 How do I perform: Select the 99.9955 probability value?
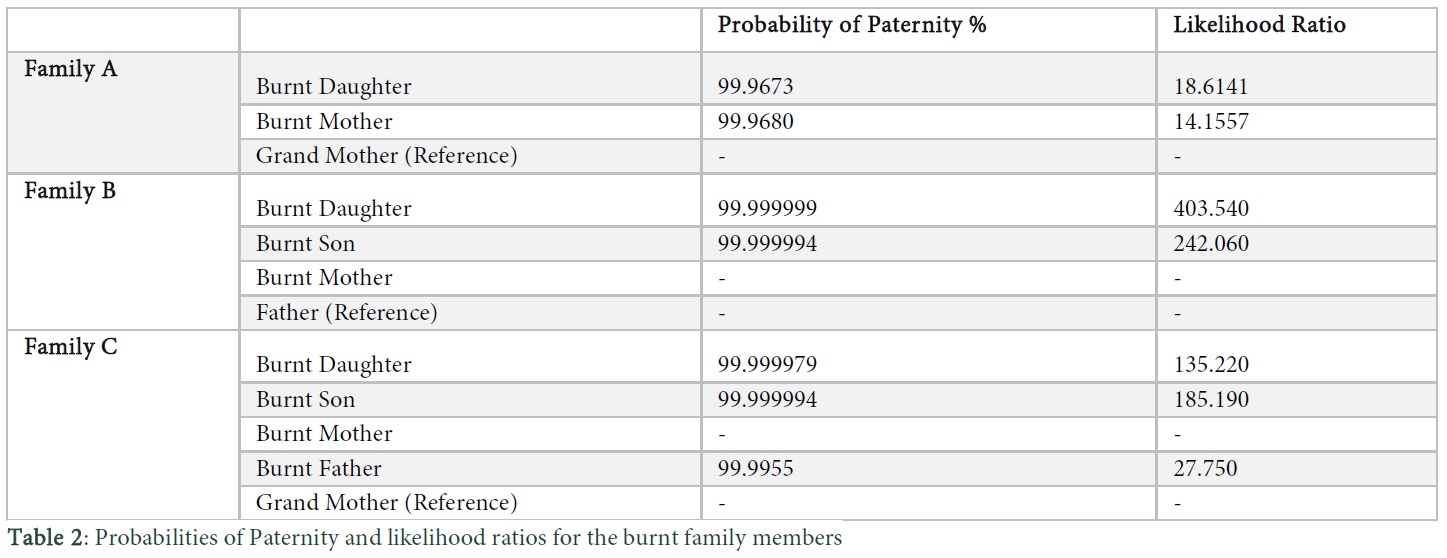click(x=756, y=469)
